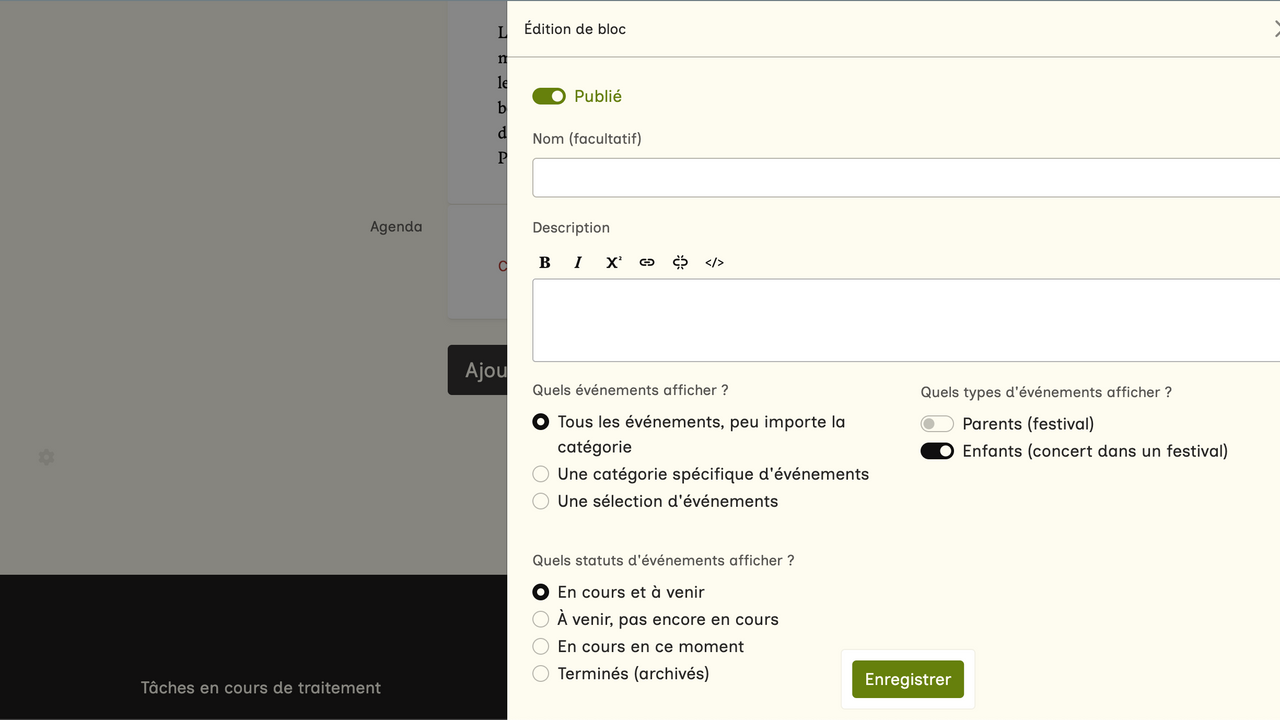This screenshot has height=720, width=1280.
Task: Toggle superscript formatting in Description toolbar
Action: coord(613,262)
